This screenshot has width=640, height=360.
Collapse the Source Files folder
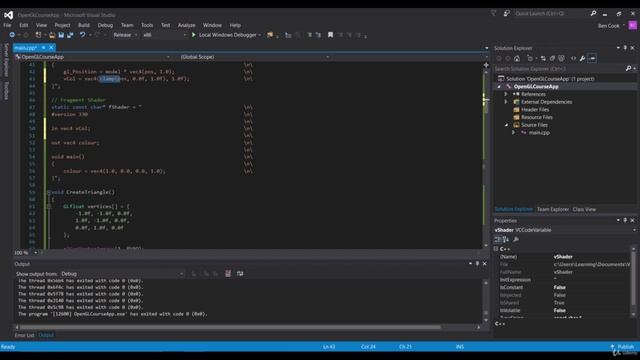tap(506, 125)
